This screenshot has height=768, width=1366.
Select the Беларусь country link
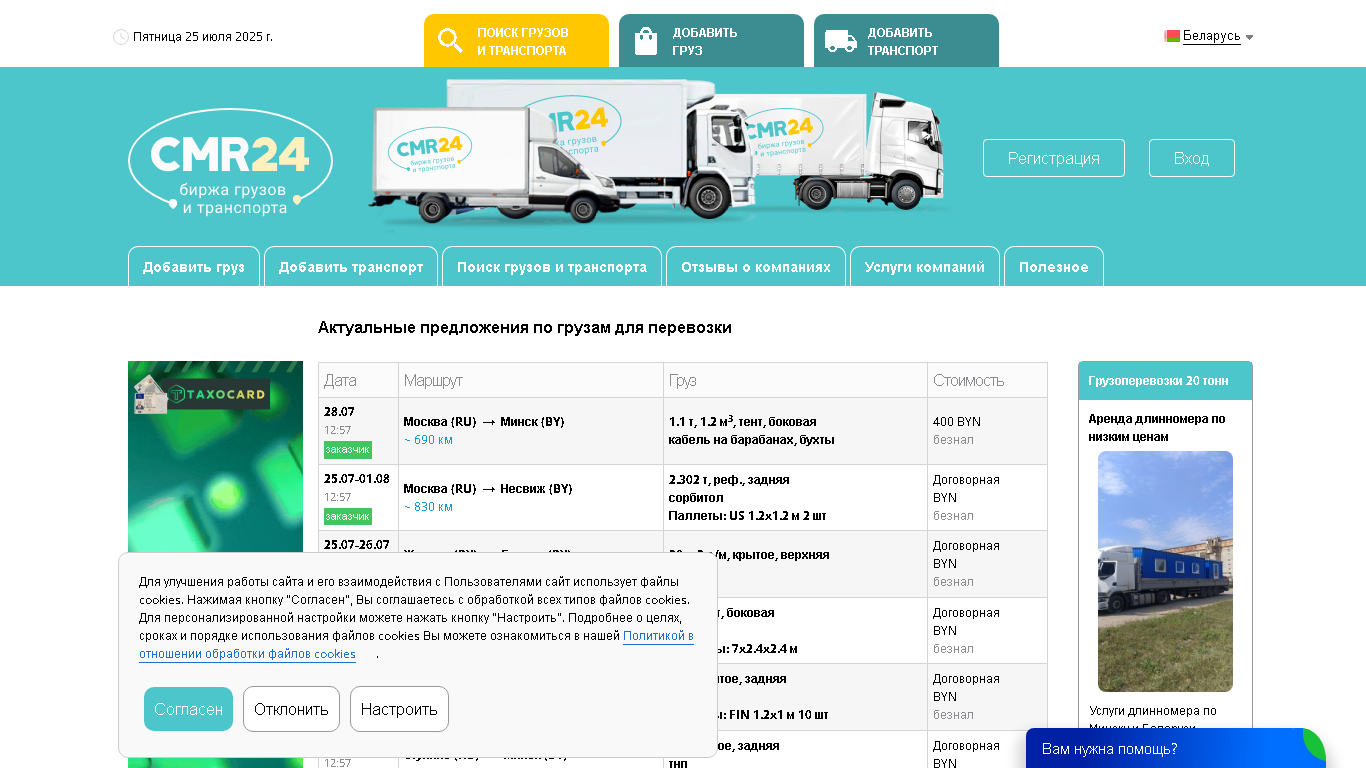pos(1211,36)
